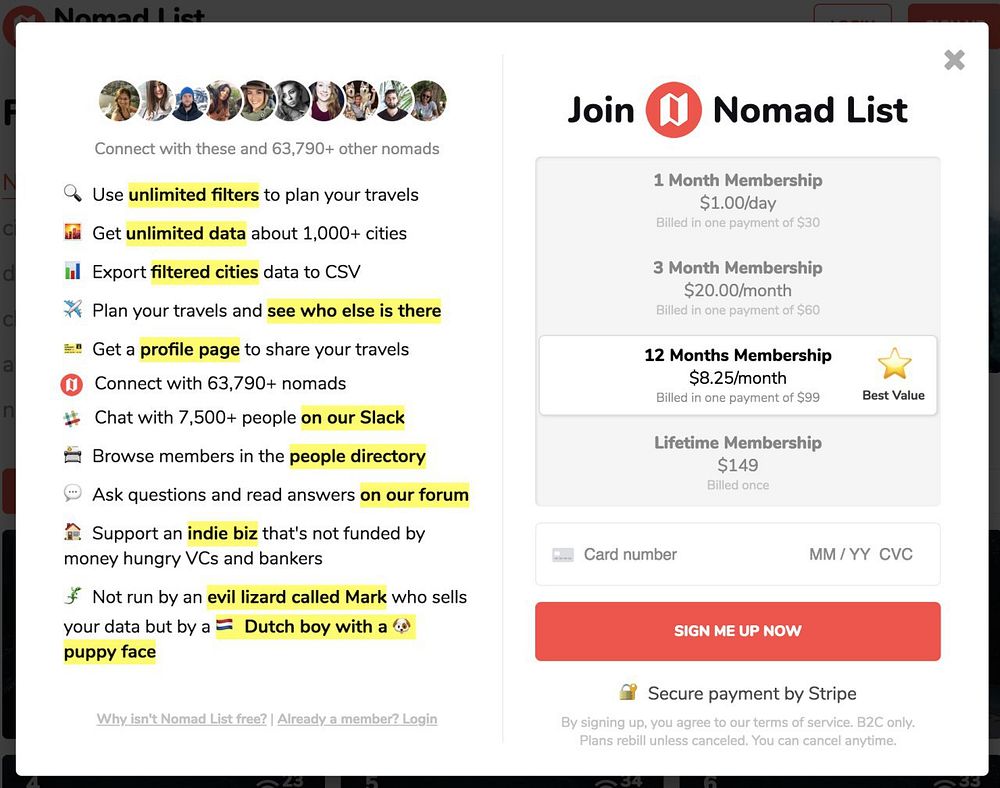Screen dimensions: 1000x788
Task: Click the Slack icon beside Chat with 7,500+ people
Action: [x=72, y=418]
